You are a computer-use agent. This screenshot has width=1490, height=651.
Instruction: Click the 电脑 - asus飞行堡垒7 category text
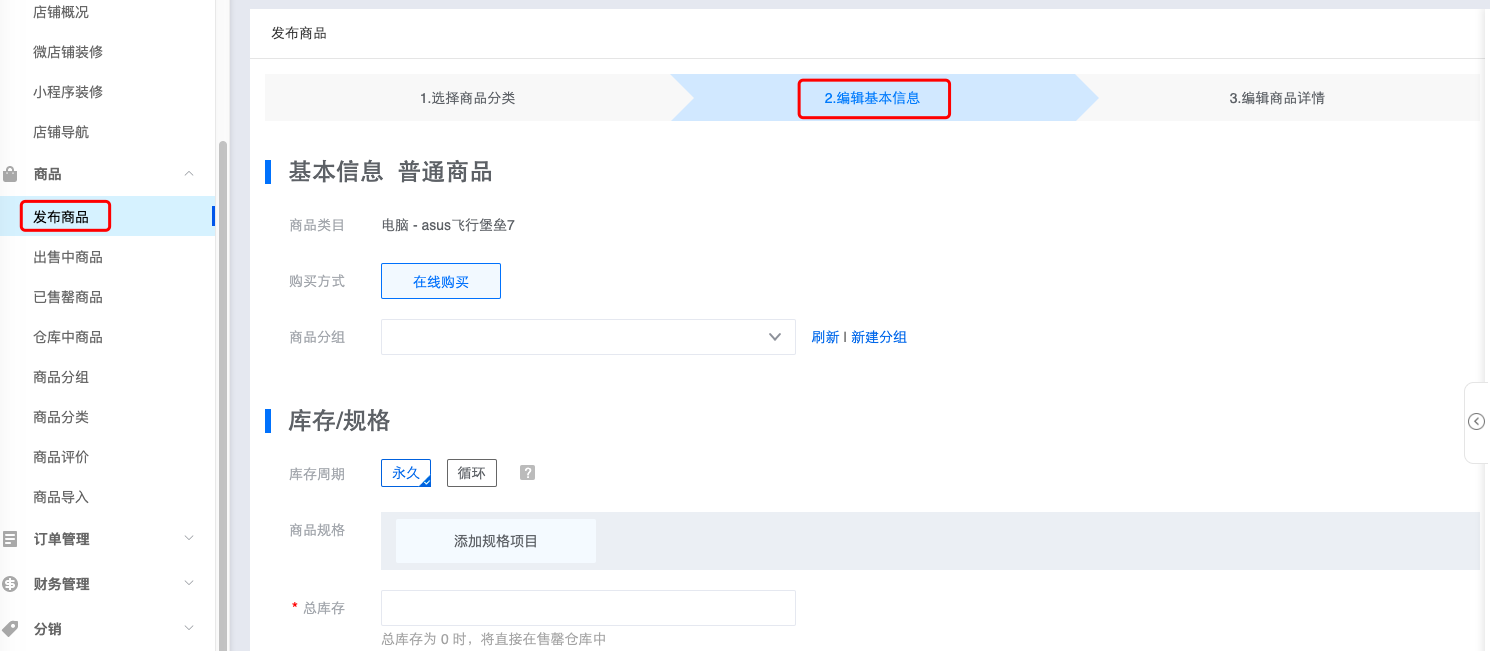tap(448, 226)
